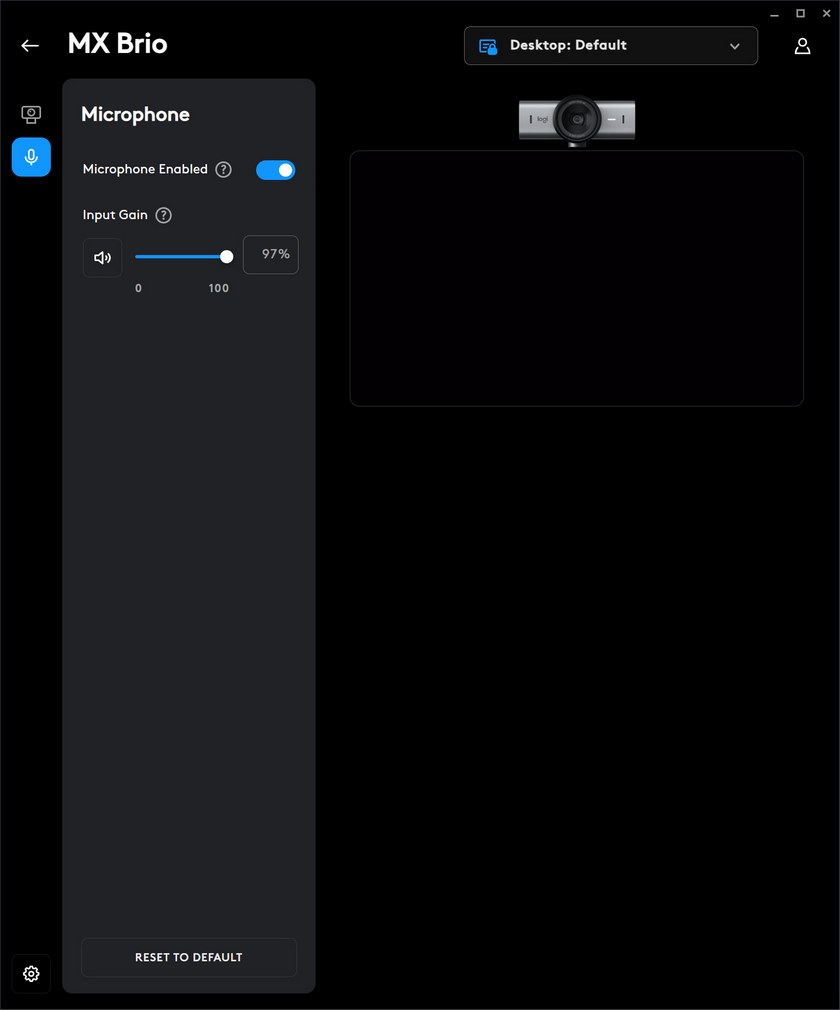Click the MX Brio title text
840x1010 pixels.
click(117, 44)
